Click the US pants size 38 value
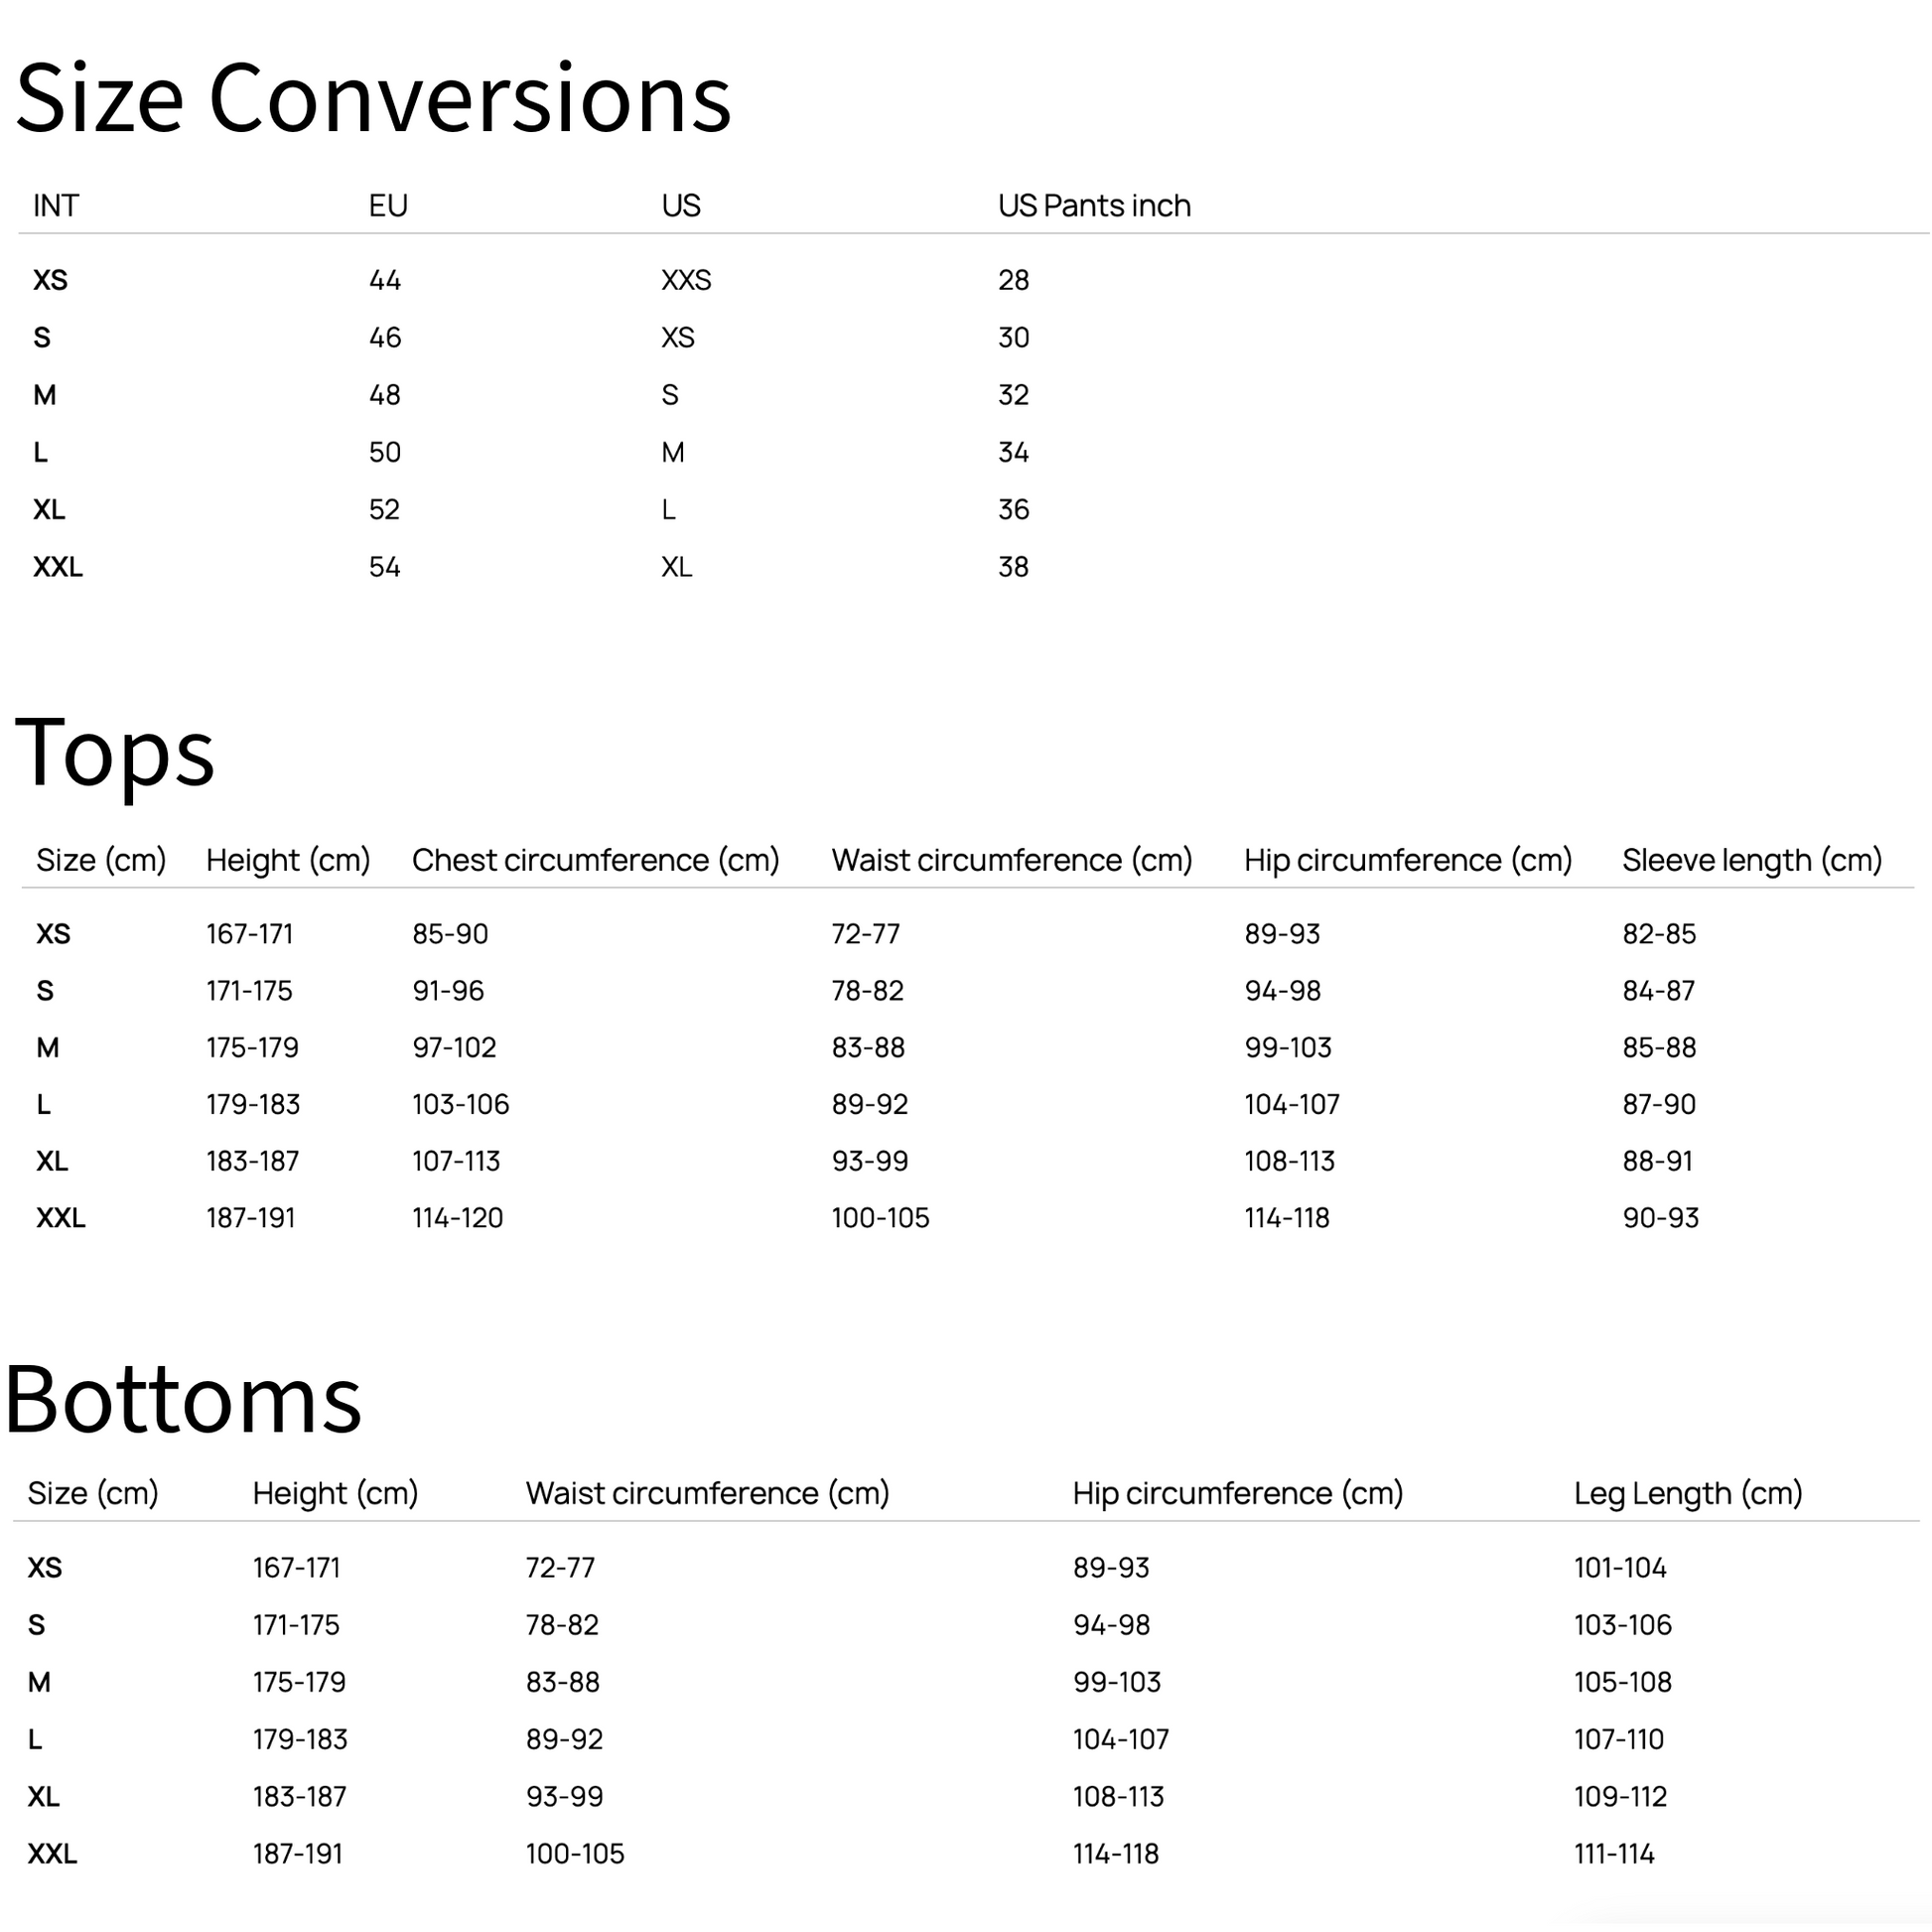The image size is (1932, 1932). click(x=1013, y=567)
